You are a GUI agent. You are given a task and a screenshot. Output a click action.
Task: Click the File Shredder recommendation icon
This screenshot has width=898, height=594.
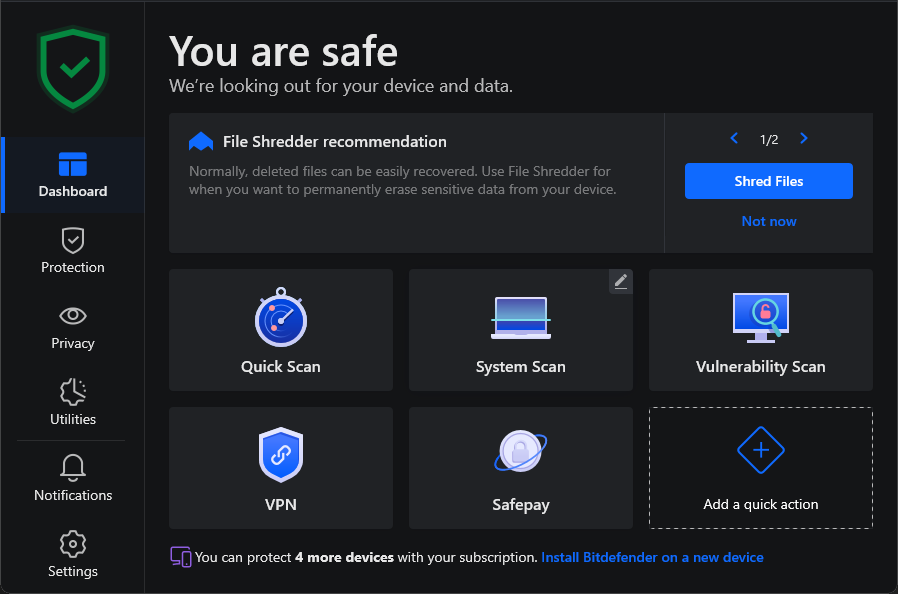(201, 141)
